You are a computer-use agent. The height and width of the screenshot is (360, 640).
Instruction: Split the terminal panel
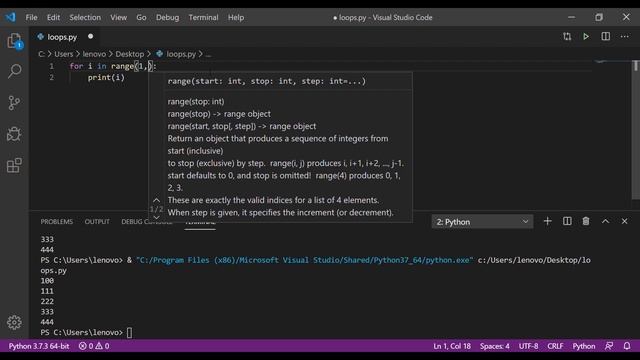click(x=567, y=221)
